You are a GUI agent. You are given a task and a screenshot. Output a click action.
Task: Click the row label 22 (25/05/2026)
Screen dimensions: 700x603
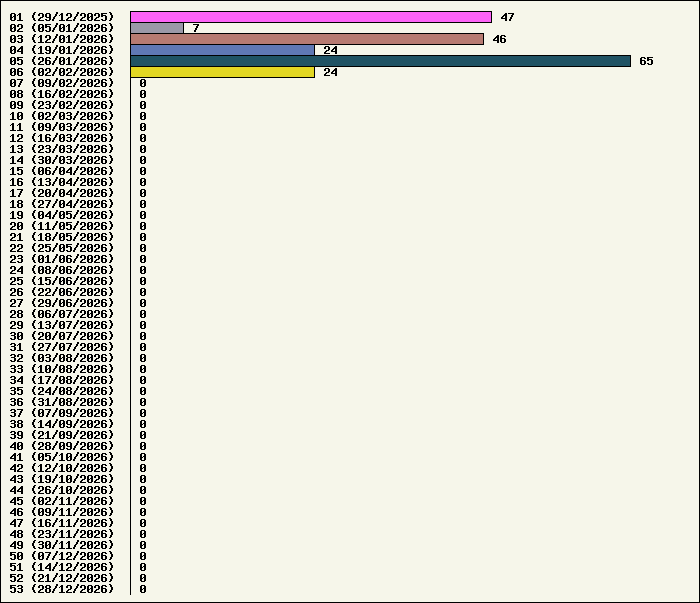62,248
